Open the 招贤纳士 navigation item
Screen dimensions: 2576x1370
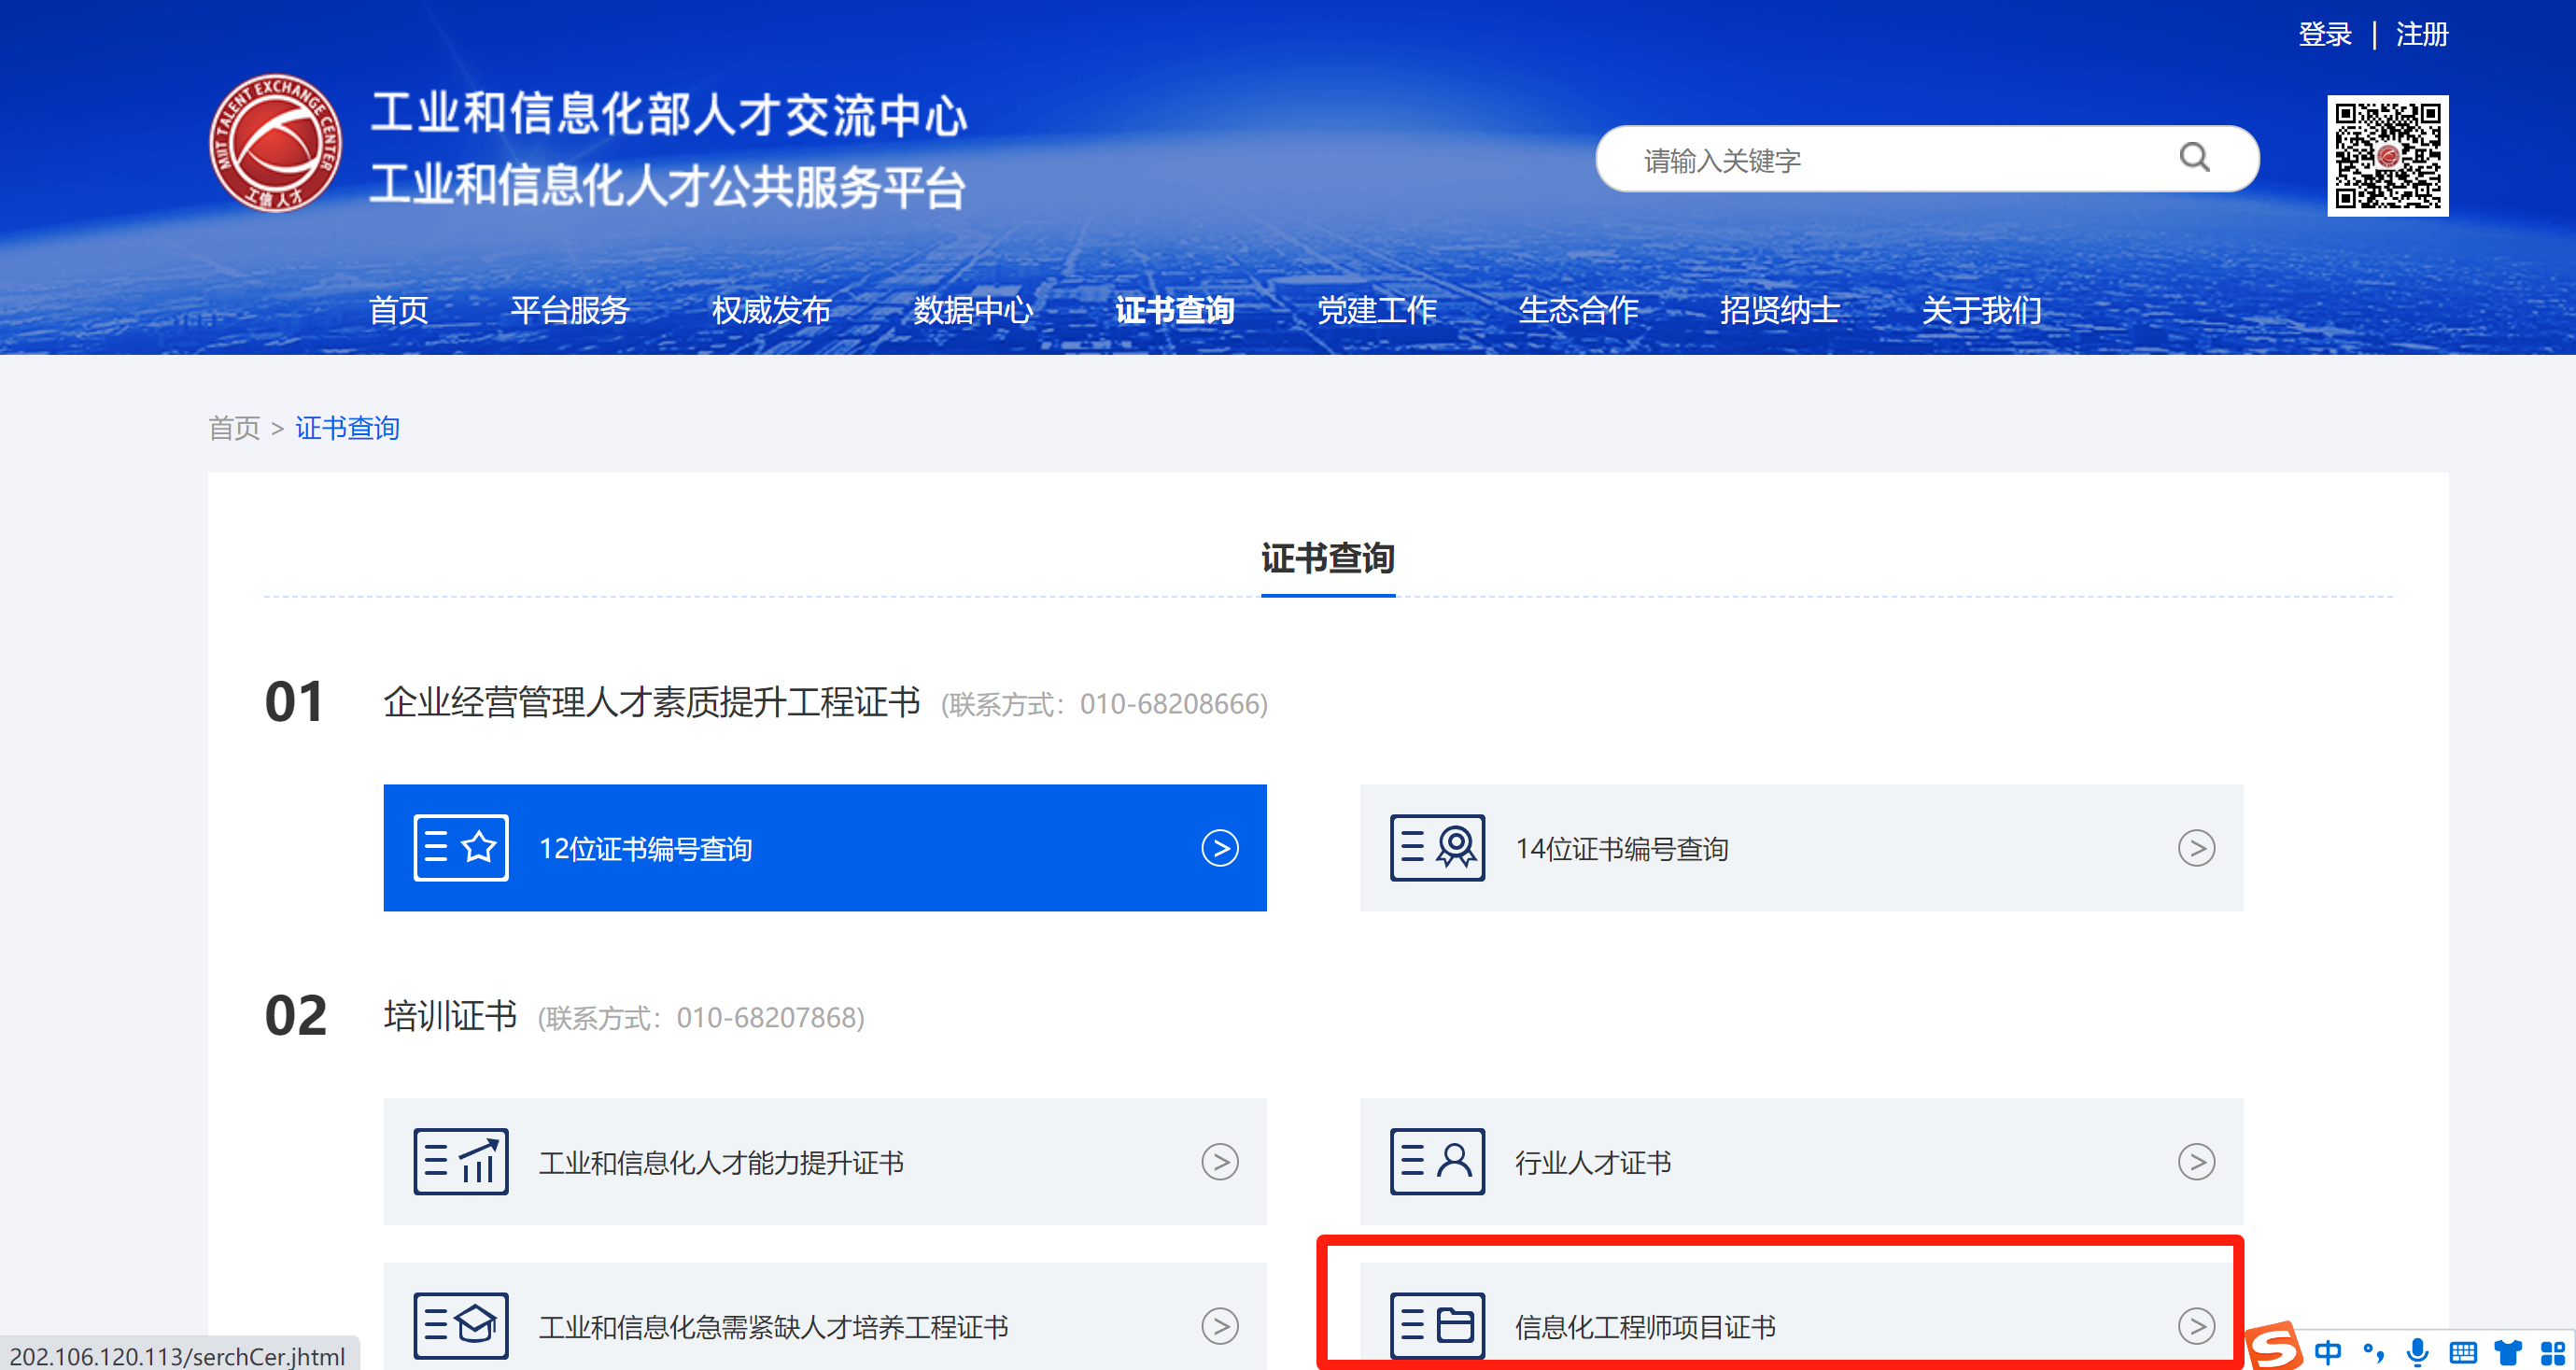(x=1779, y=310)
